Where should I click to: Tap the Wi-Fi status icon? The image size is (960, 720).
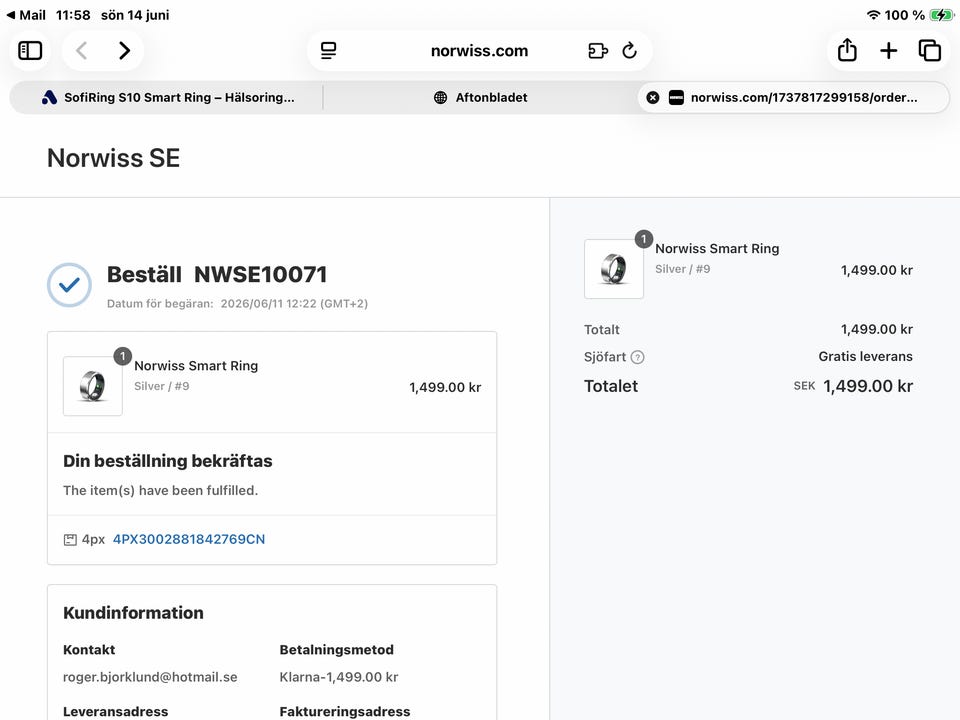point(873,15)
